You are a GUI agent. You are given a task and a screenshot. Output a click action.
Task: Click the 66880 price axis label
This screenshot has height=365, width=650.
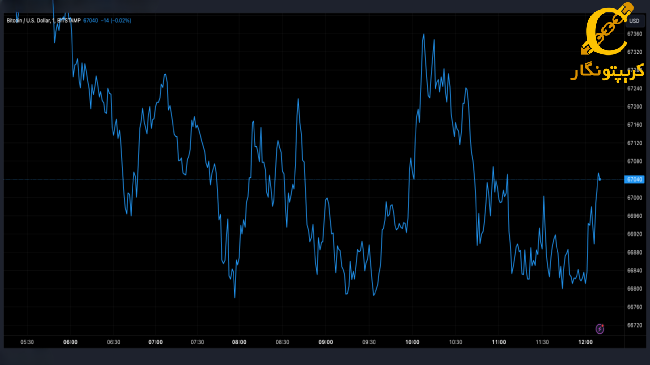(635, 252)
